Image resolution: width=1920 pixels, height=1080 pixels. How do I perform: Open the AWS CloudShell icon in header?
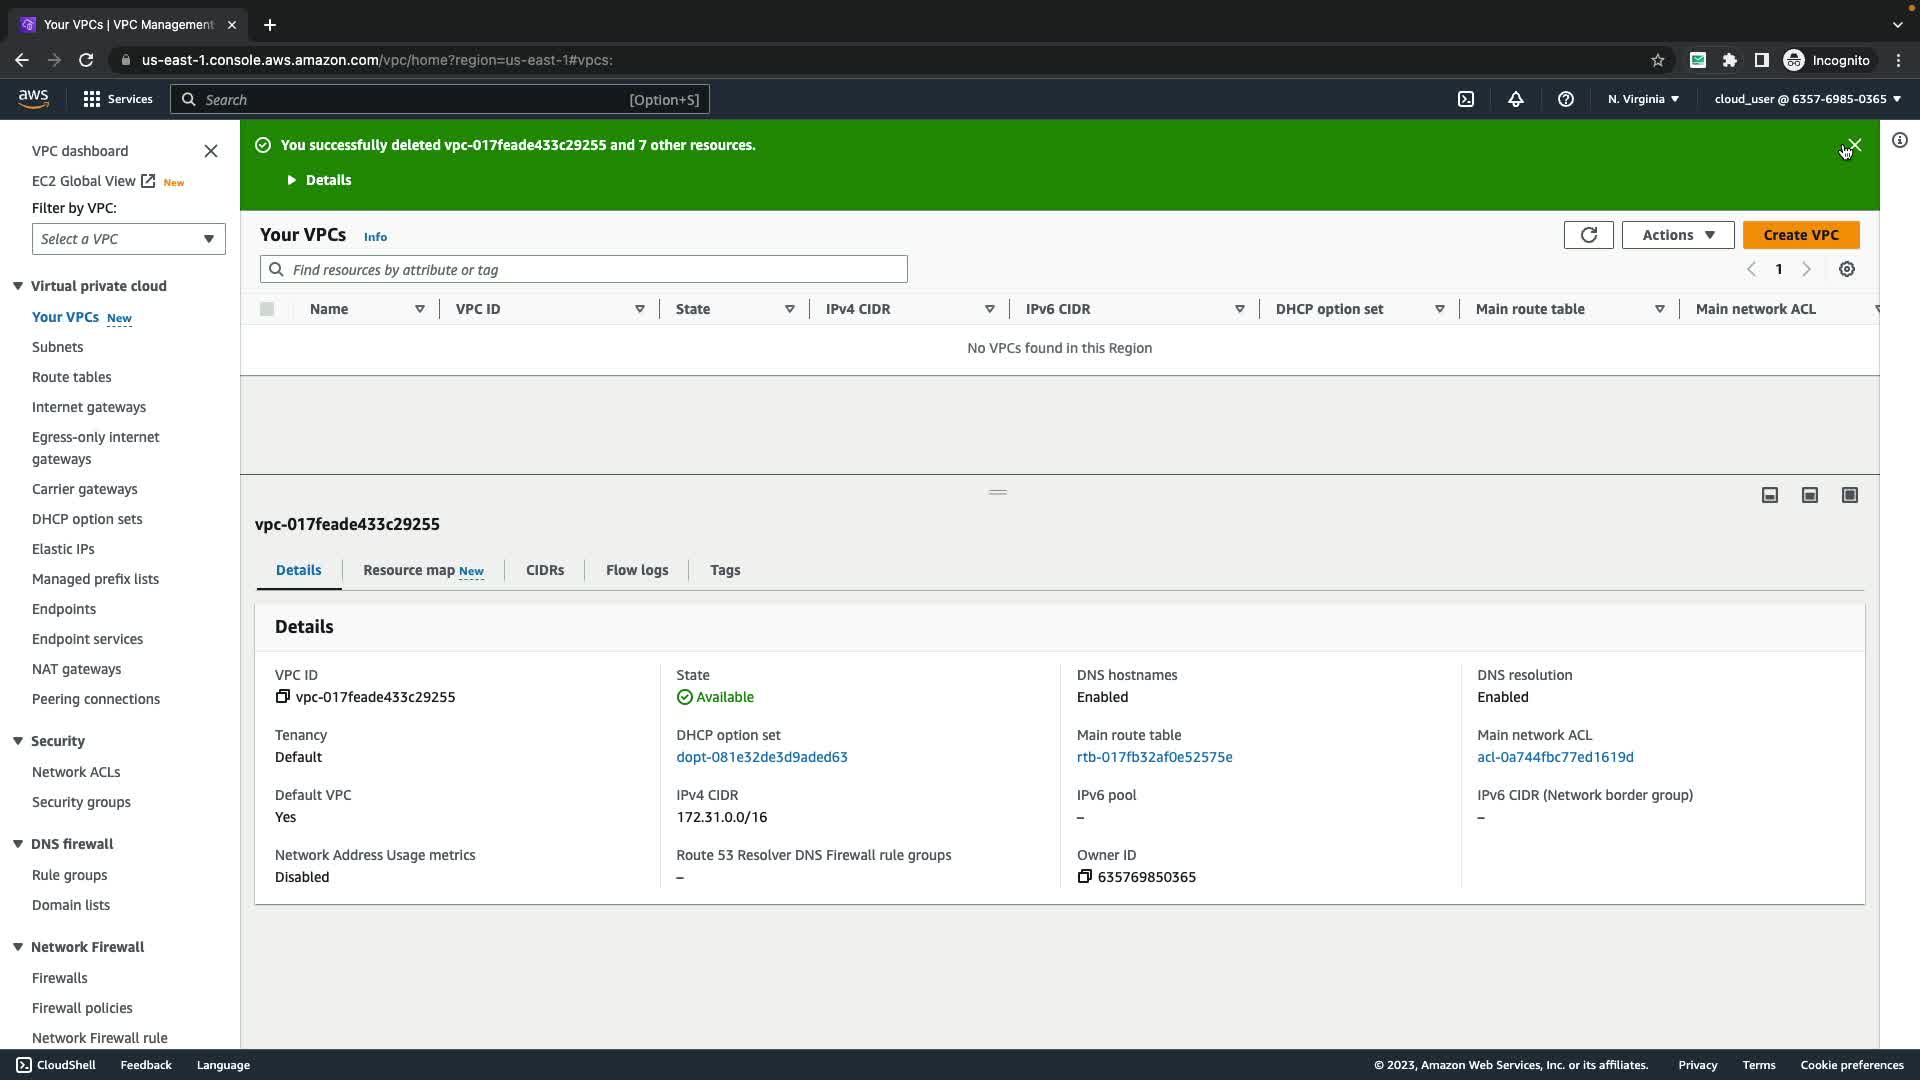click(1466, 99)
